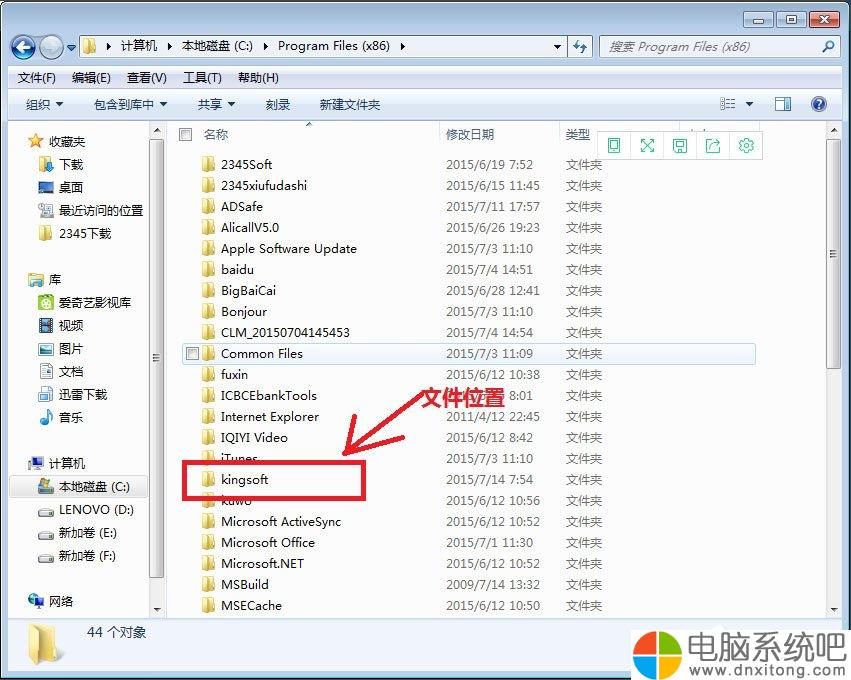Screen dimensions: 851x680
Task: Click the navigation pane scrollbar thumb
Action: pyautogui.click(x=156, y=358)
